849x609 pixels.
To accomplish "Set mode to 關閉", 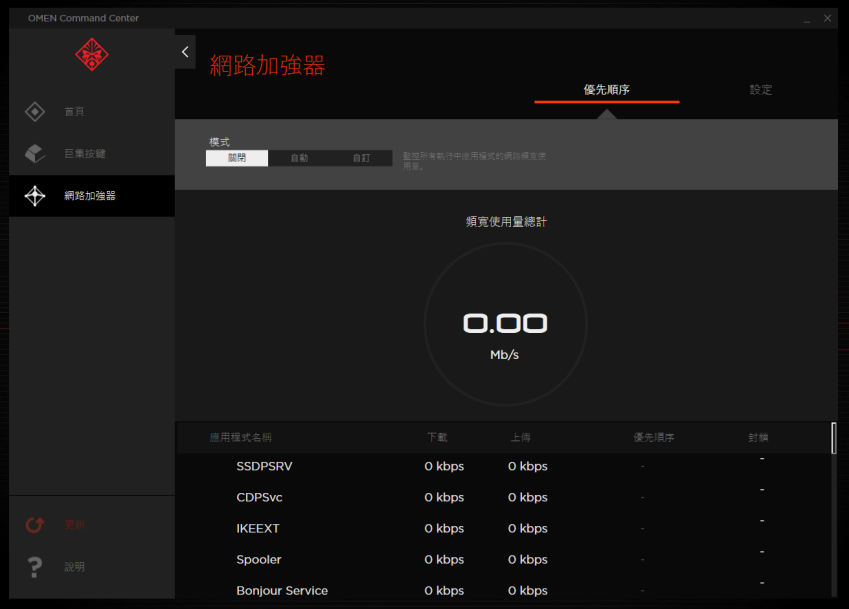I will [237, 158].
